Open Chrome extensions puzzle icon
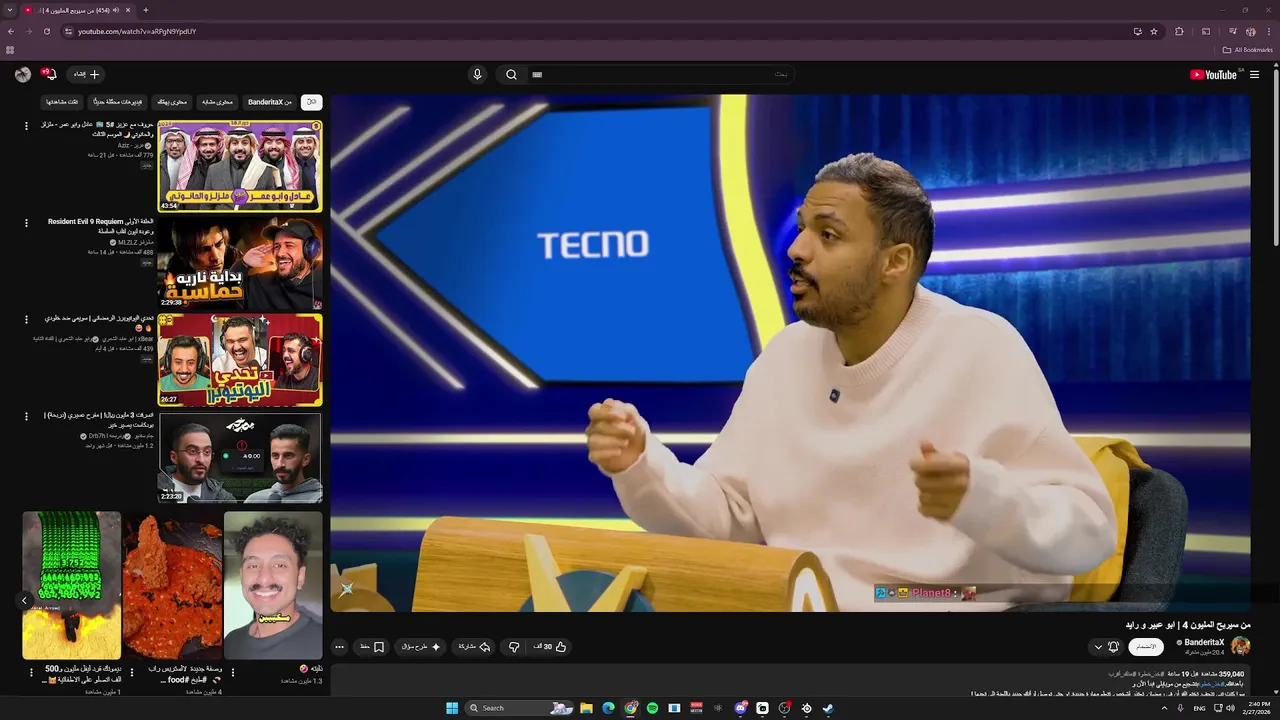The width and height of the screenshot is (1280, 720). tap(1179, 31)
